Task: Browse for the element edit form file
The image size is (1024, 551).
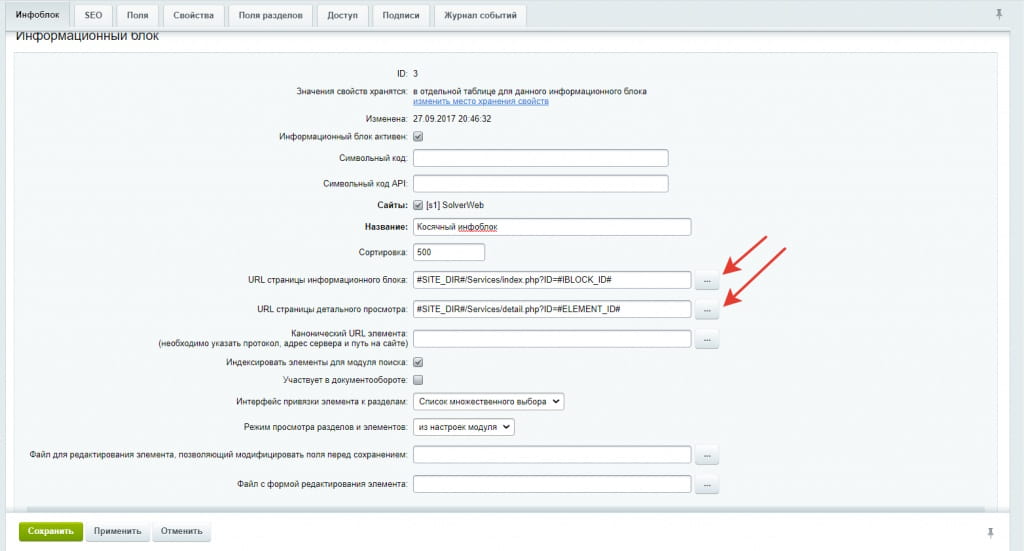Action: coord(706,485)
